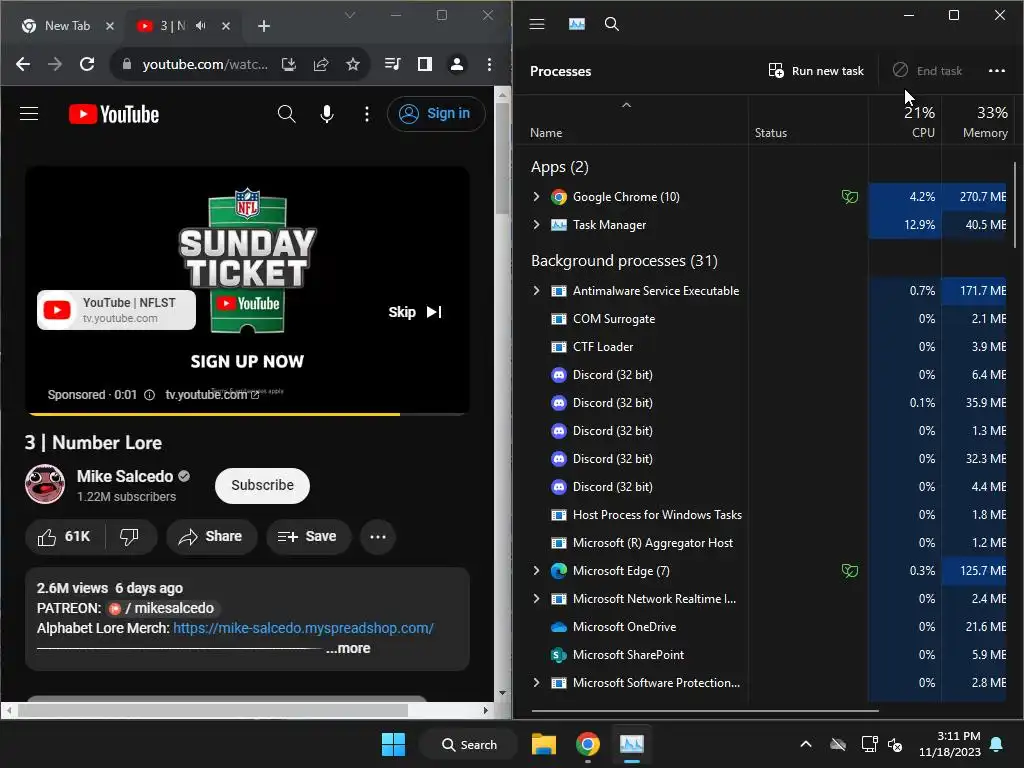The height and width of the screenshot is (768, 1024).
Task: Open File Explorer from taskbar
Action: click(543, 744)
